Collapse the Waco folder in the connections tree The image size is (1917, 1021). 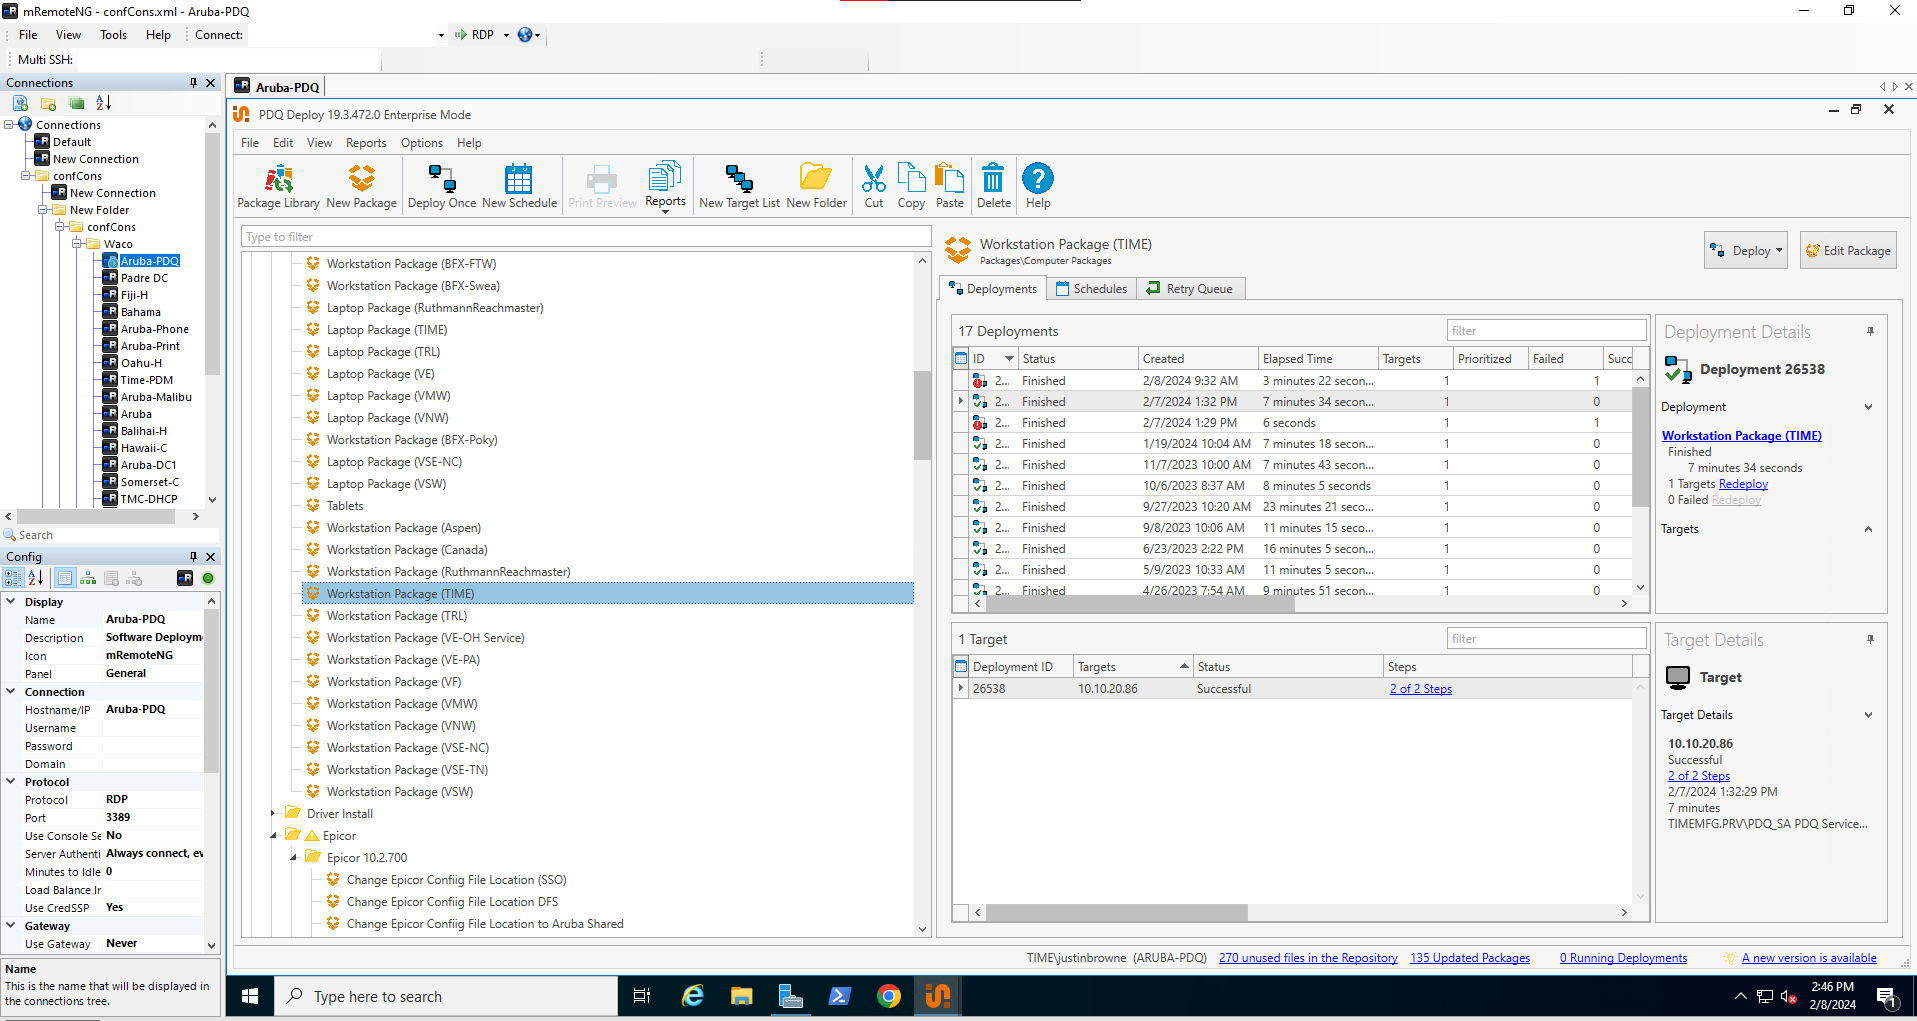(76, 244)
